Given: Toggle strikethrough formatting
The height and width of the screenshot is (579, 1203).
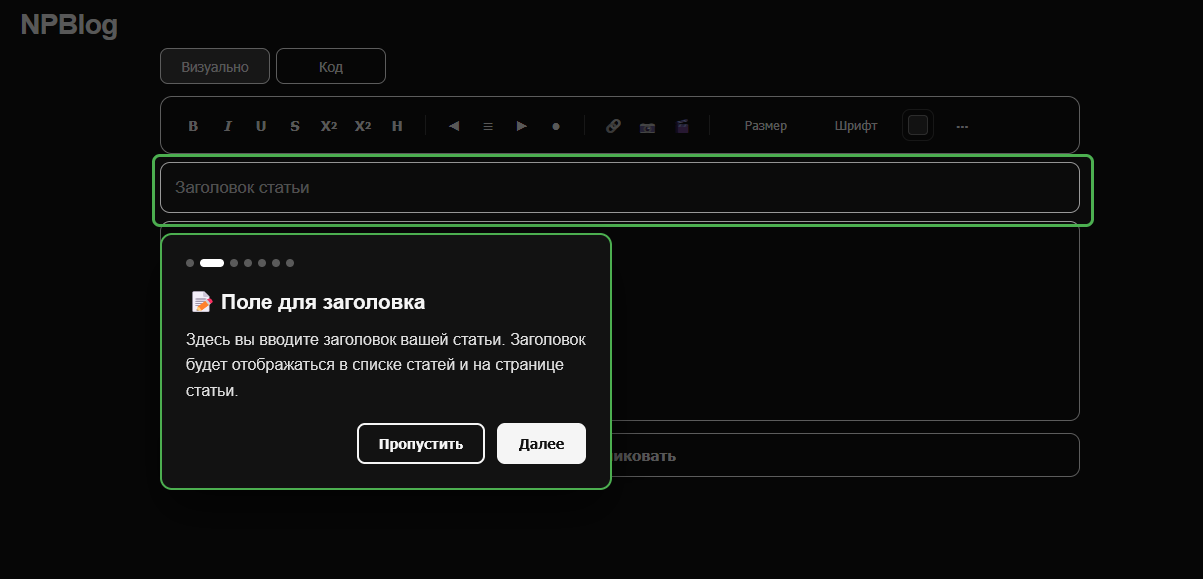Looking at the screenshot, I should pyautogui.click(x=295, y=126).
